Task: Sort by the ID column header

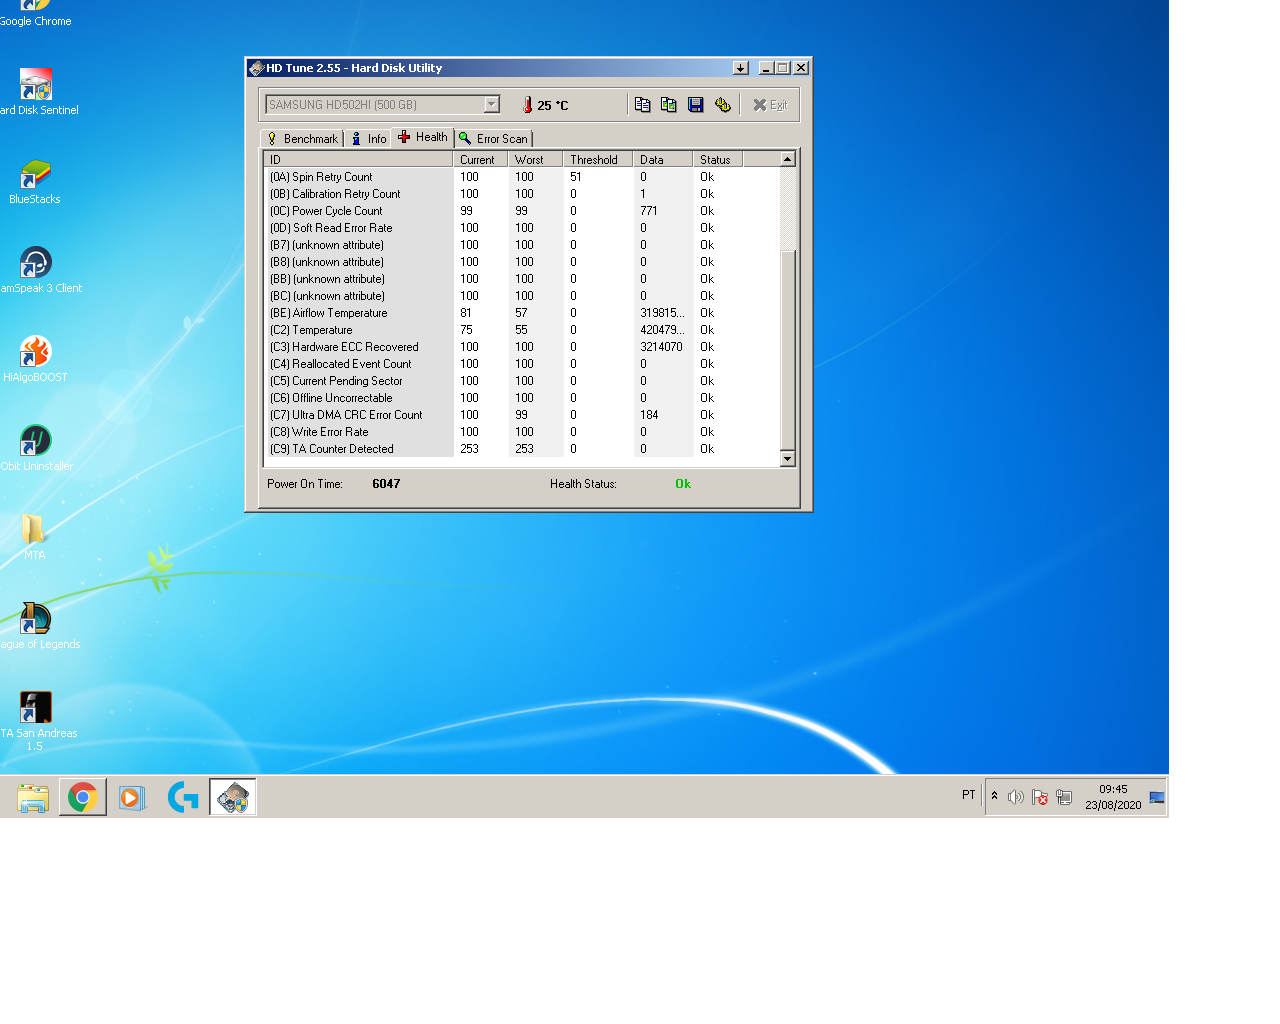Action: [x=358, y=160]
